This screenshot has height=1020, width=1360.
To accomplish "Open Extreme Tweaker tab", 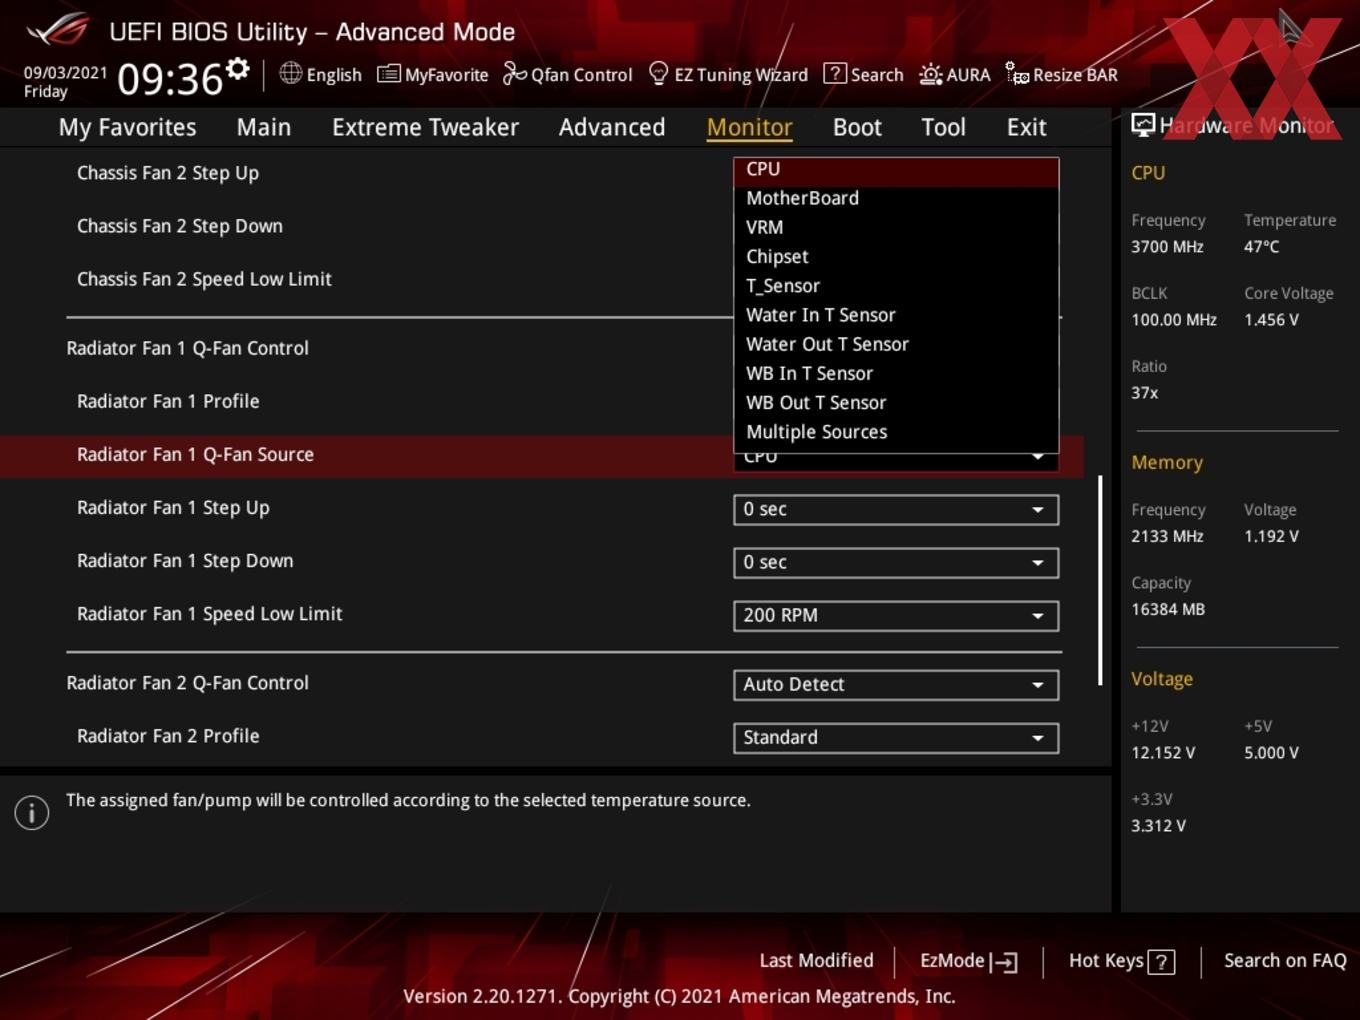I will (425, 127).
